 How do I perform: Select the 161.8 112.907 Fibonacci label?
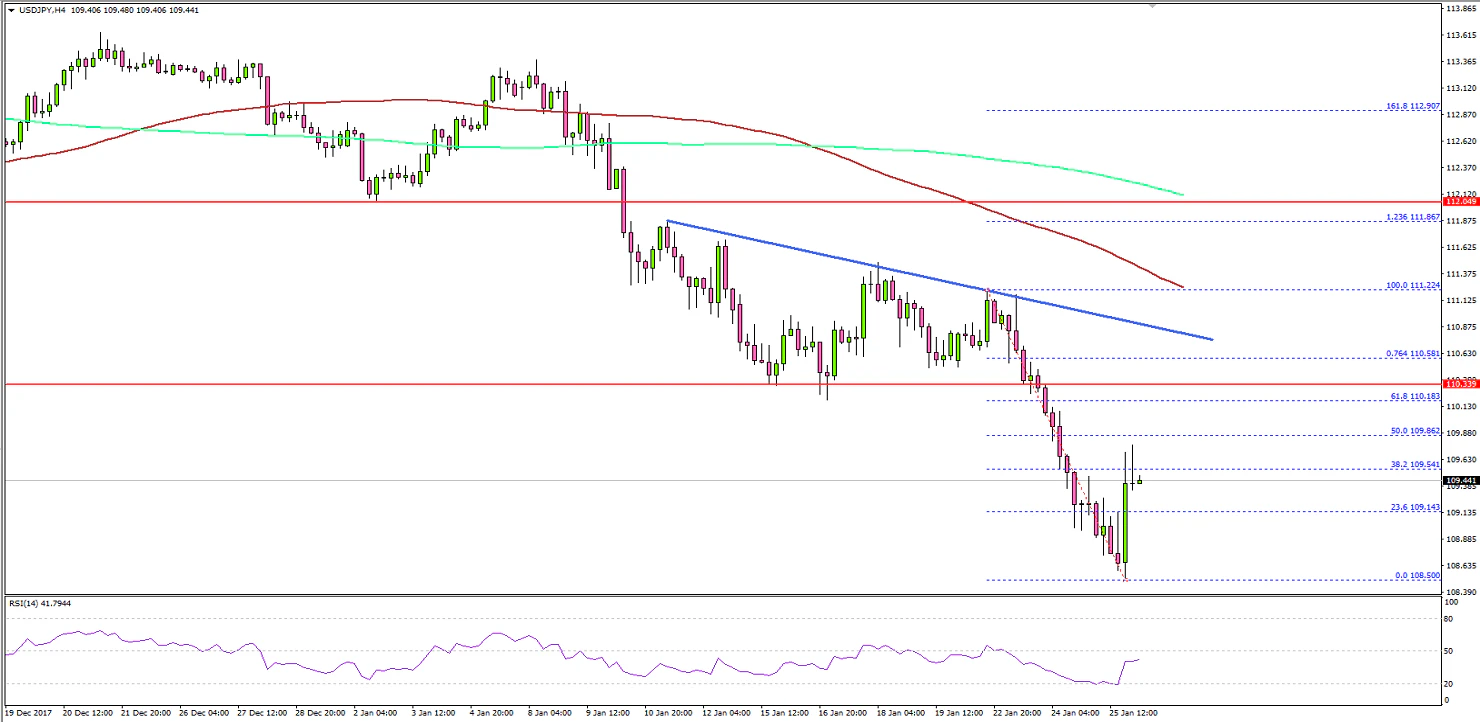(x=1412, y=105)
